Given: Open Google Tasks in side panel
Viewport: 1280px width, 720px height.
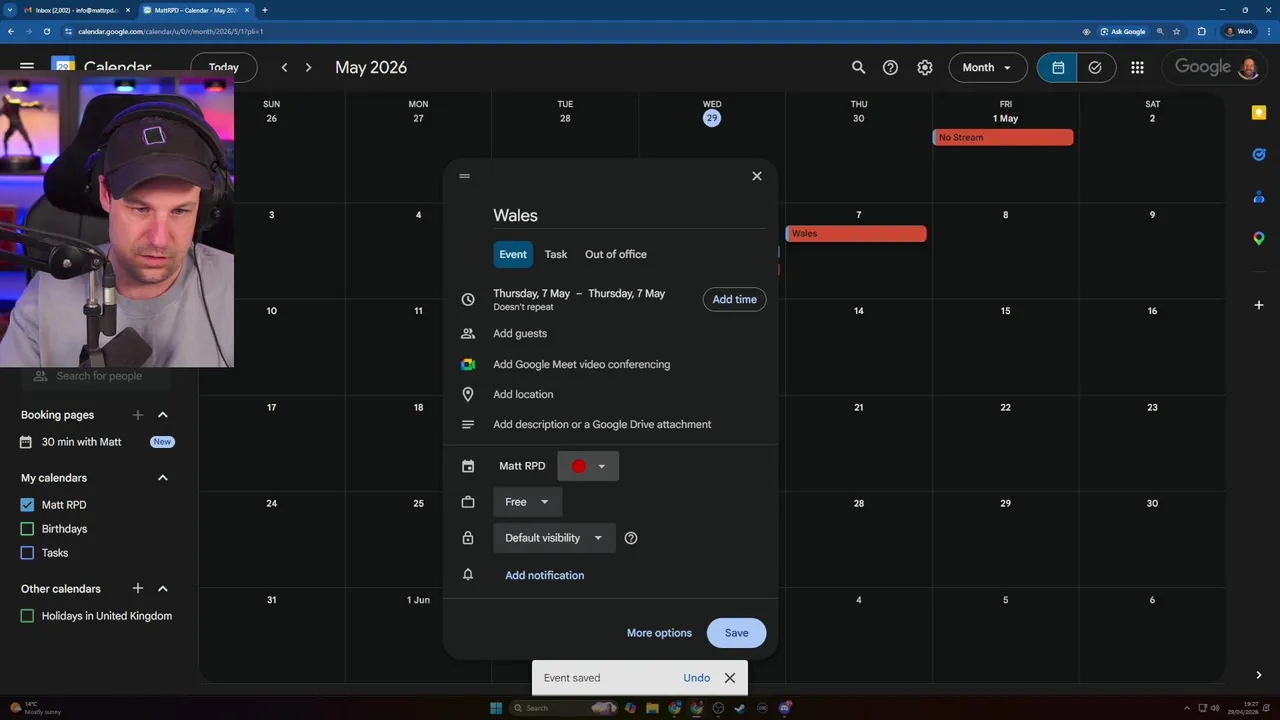Looking at the screenshot, I should point(1259,154).
